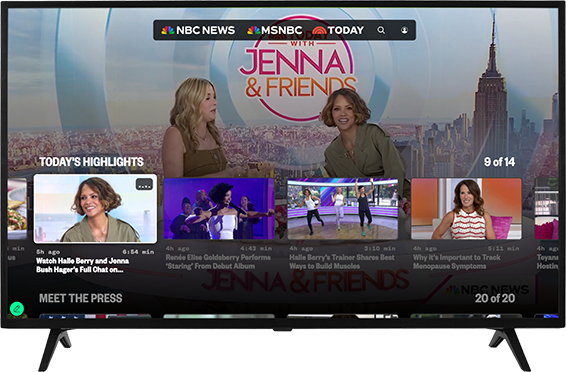Switch to the NBC NEWS tab
The width and height of the screenshot is (566, 372).
pyautogui.click(x=198, y=30)
